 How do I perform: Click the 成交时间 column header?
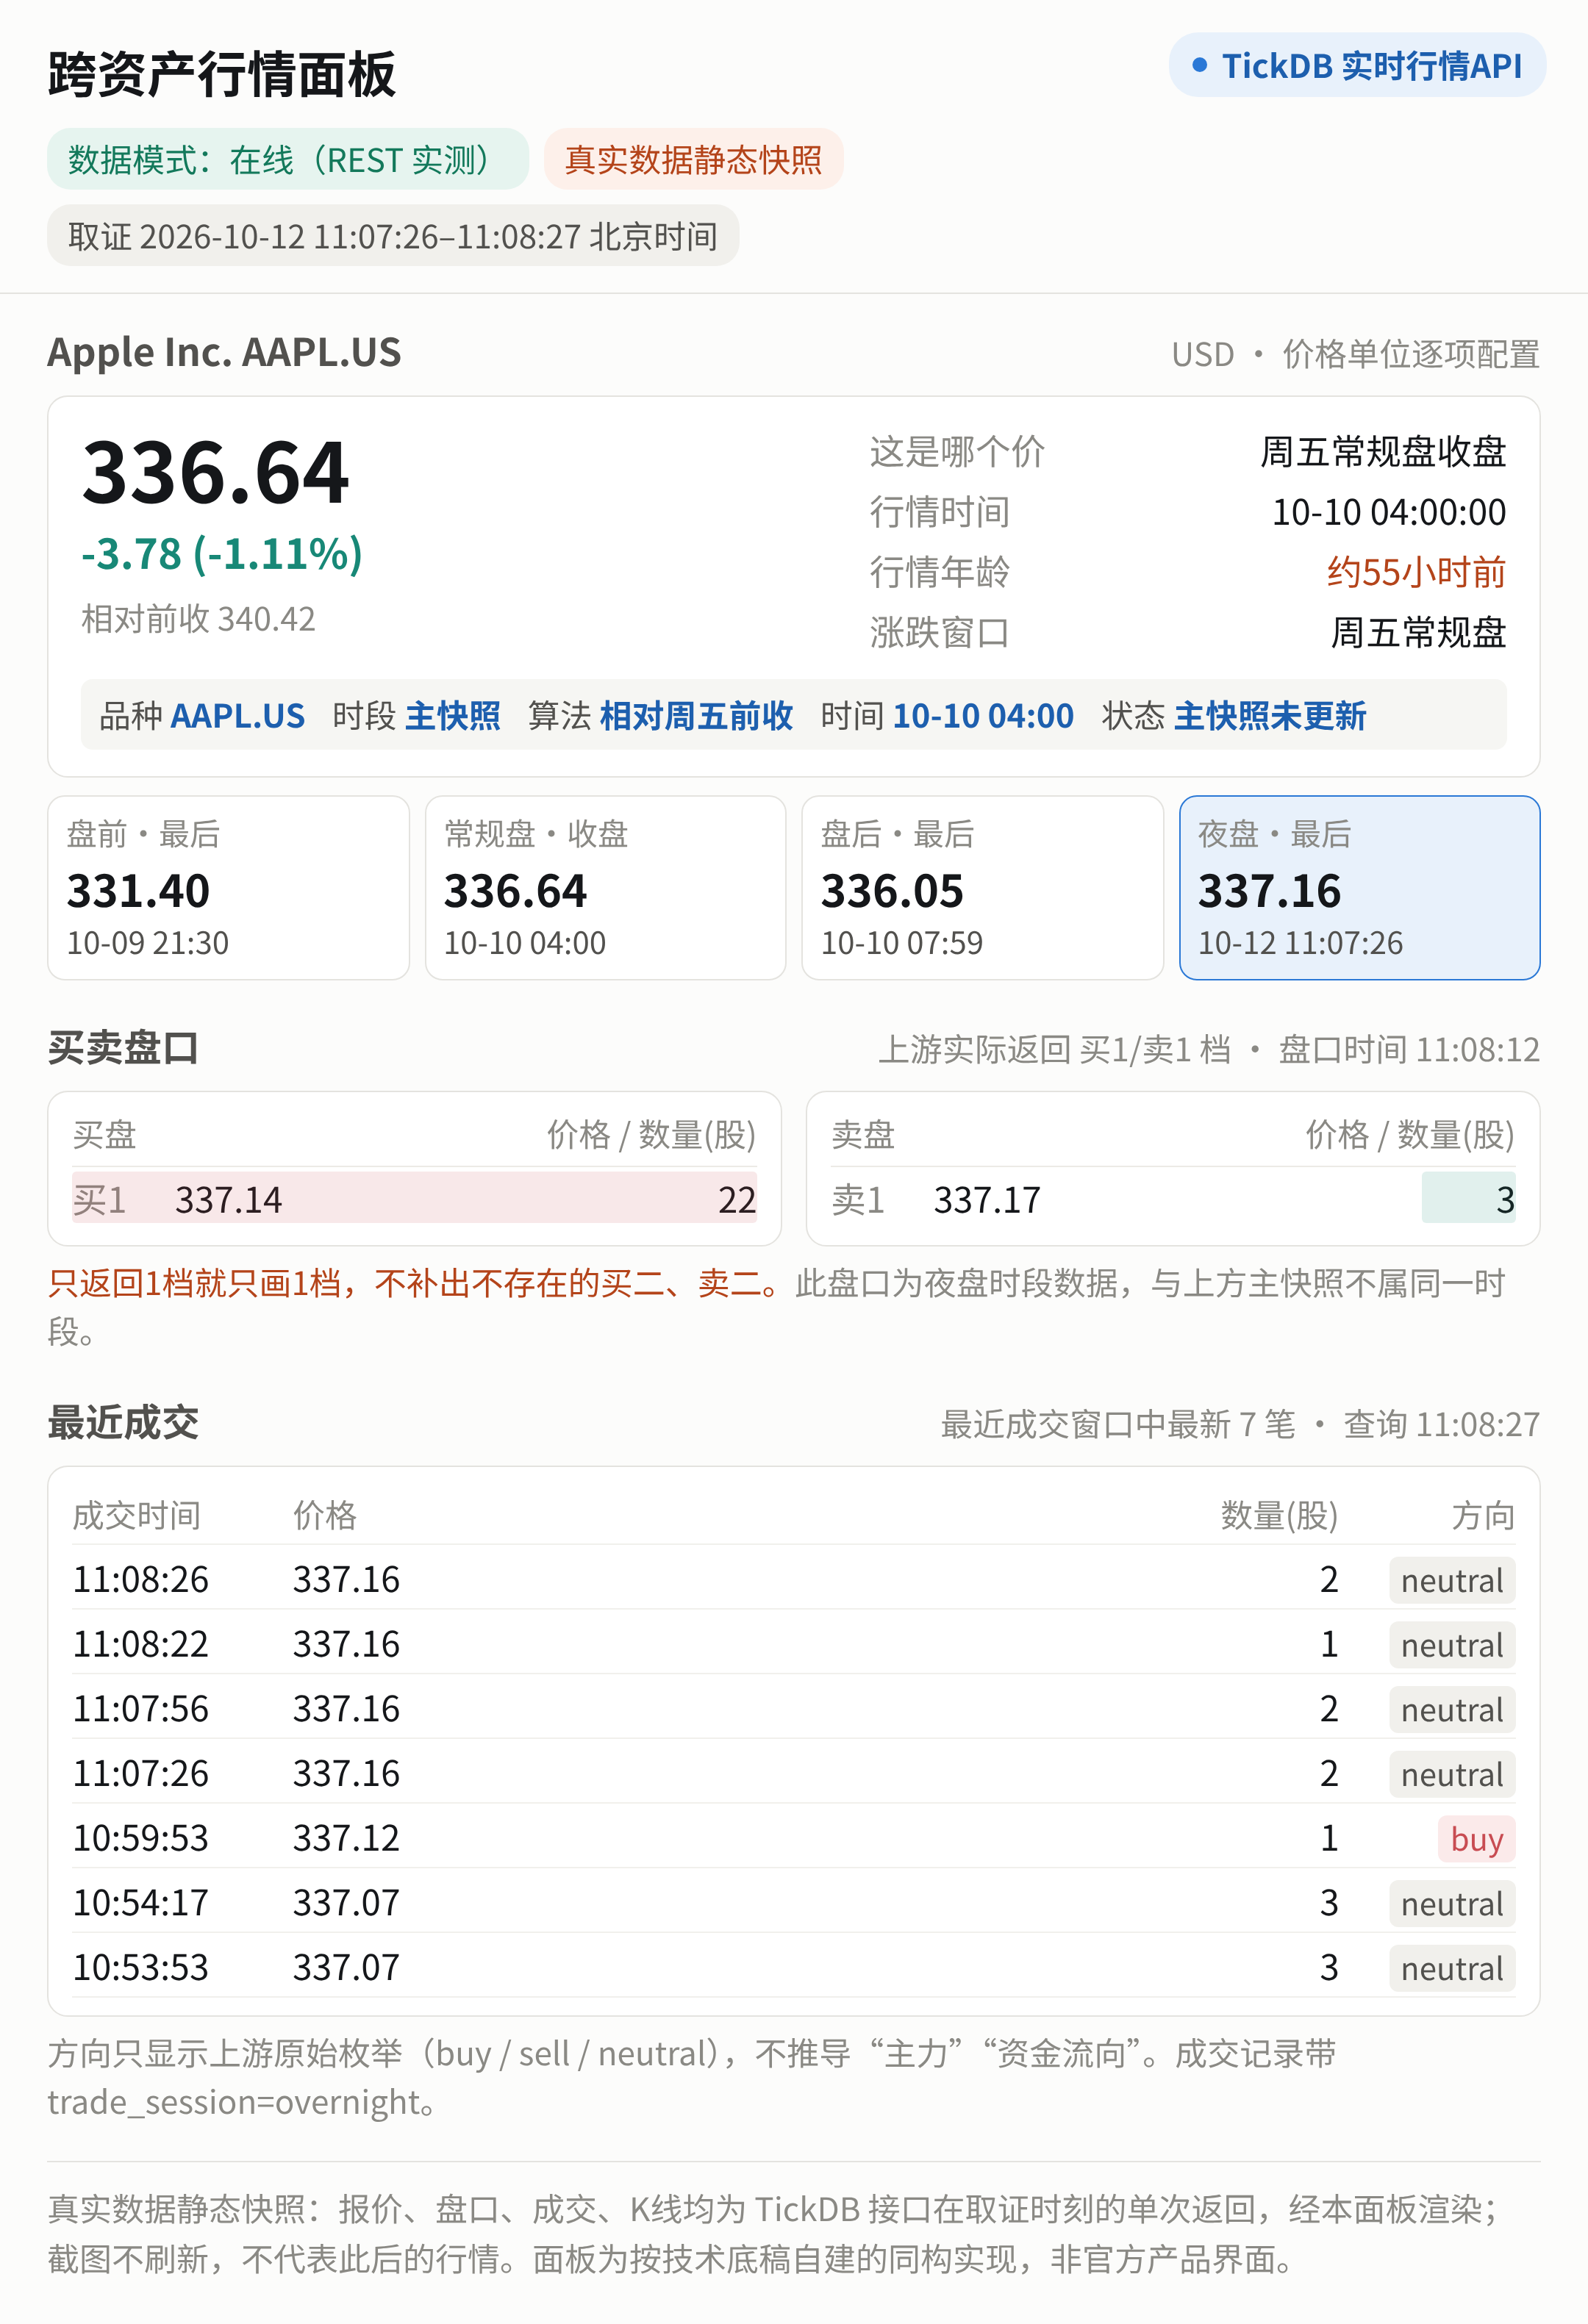click(x=136, y=1515)
